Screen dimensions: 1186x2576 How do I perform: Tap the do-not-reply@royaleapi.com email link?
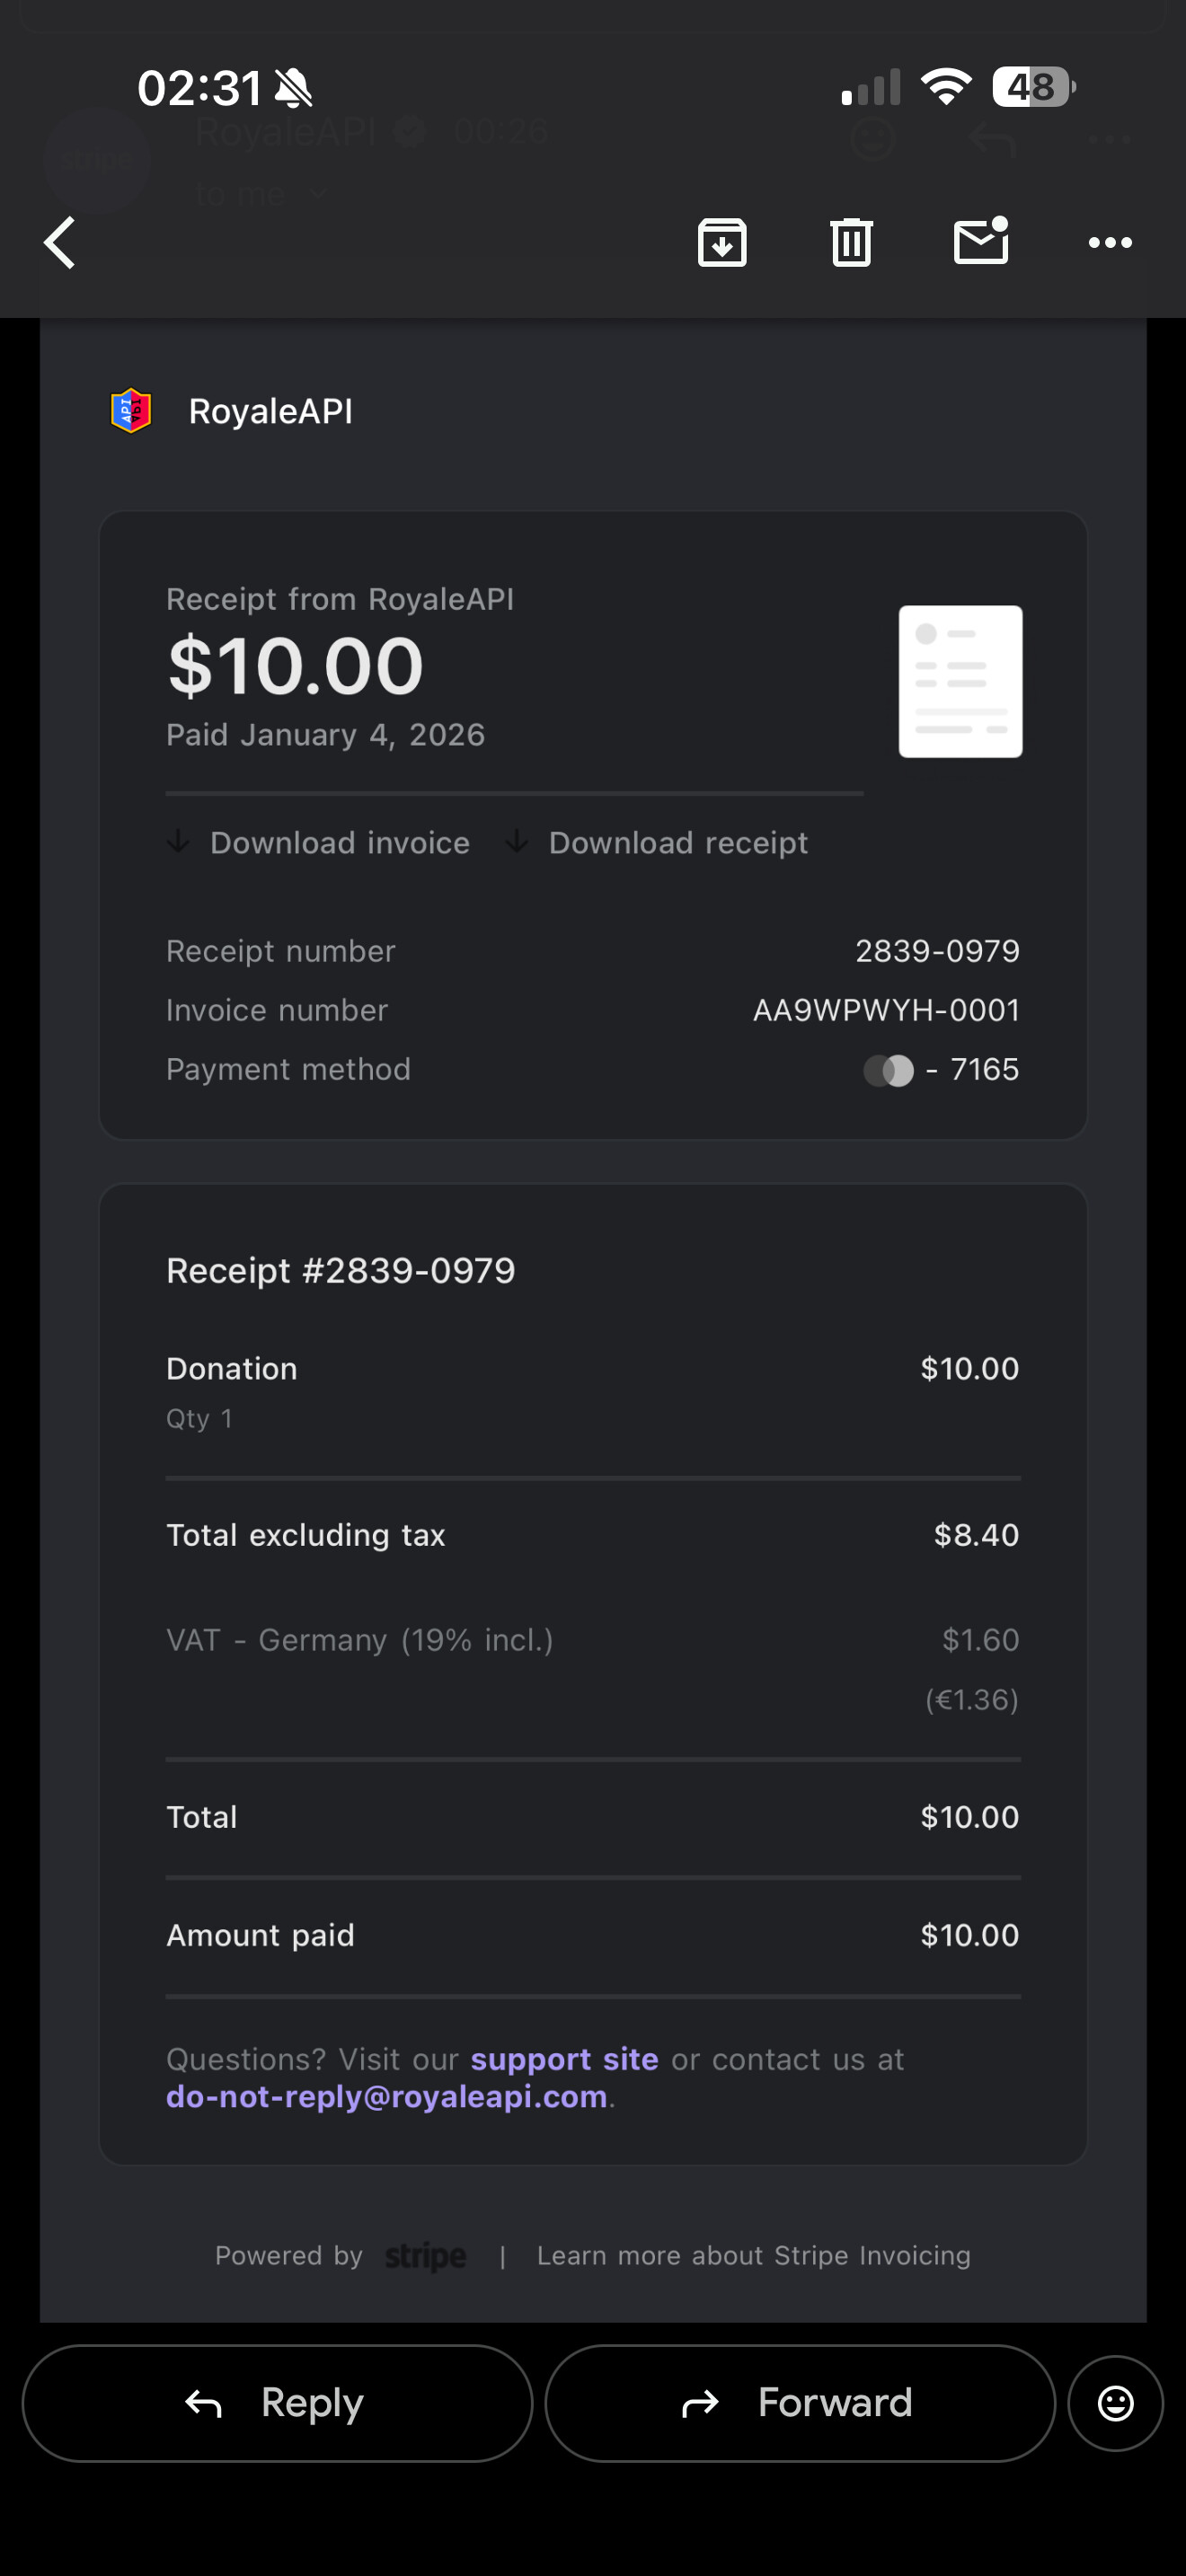click(x=387, y=2096)
